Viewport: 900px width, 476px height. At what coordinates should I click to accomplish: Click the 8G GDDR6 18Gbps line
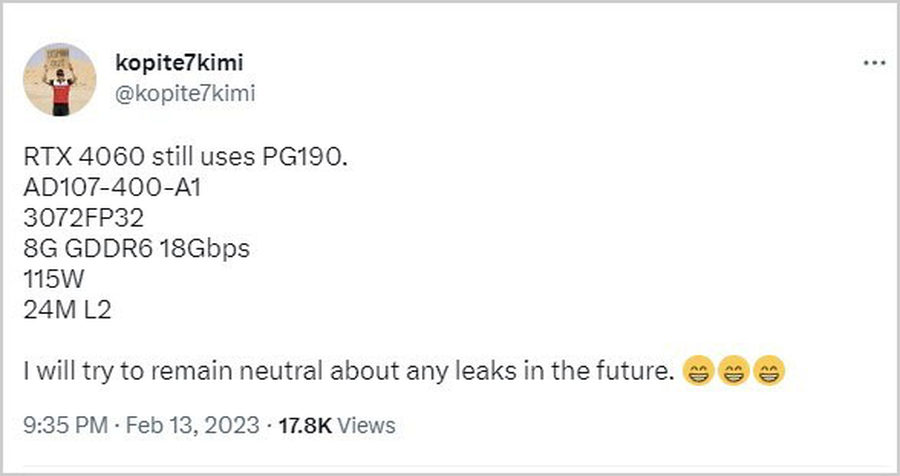click(x=135, y=249)
